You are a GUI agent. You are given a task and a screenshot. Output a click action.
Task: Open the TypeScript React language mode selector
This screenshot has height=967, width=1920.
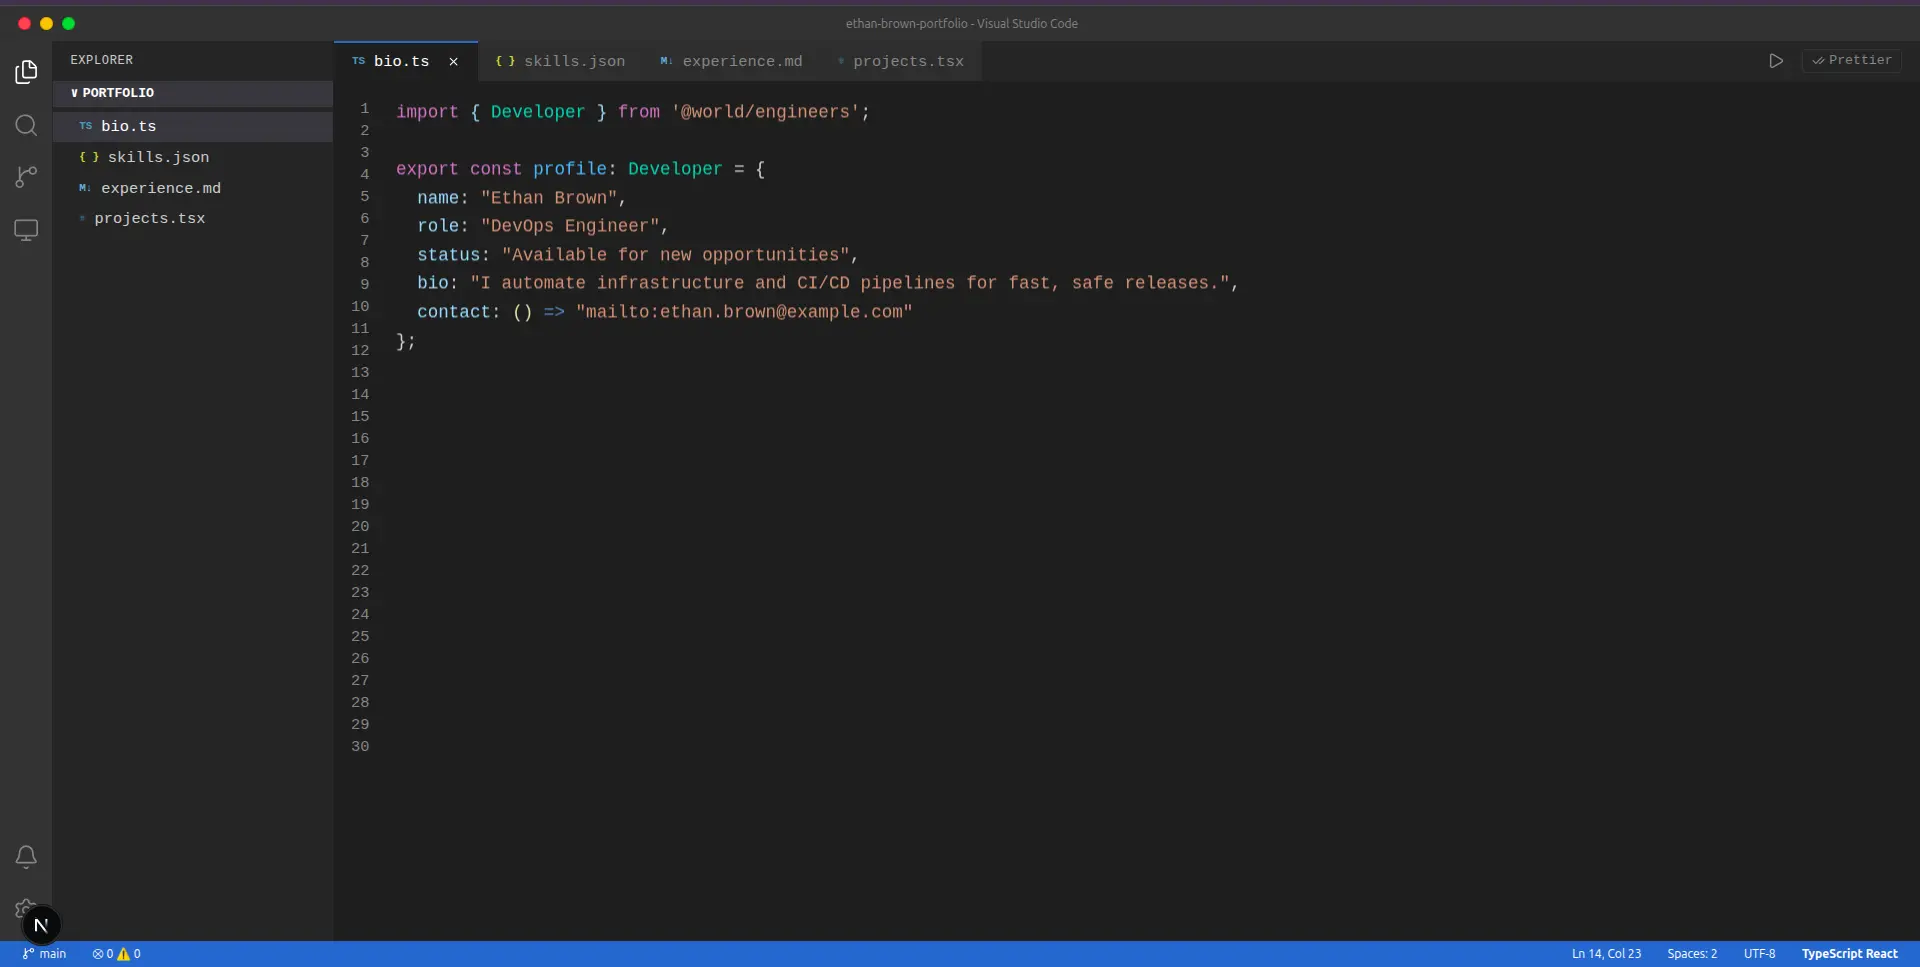tap(1849, 954)
